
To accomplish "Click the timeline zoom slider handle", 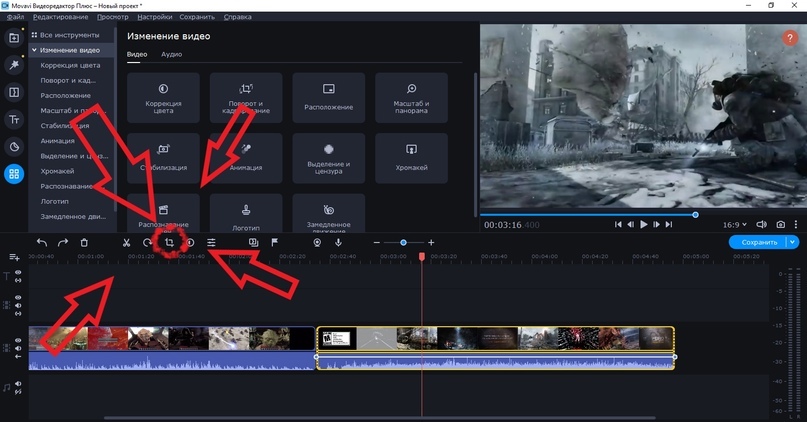I will 404,242.
